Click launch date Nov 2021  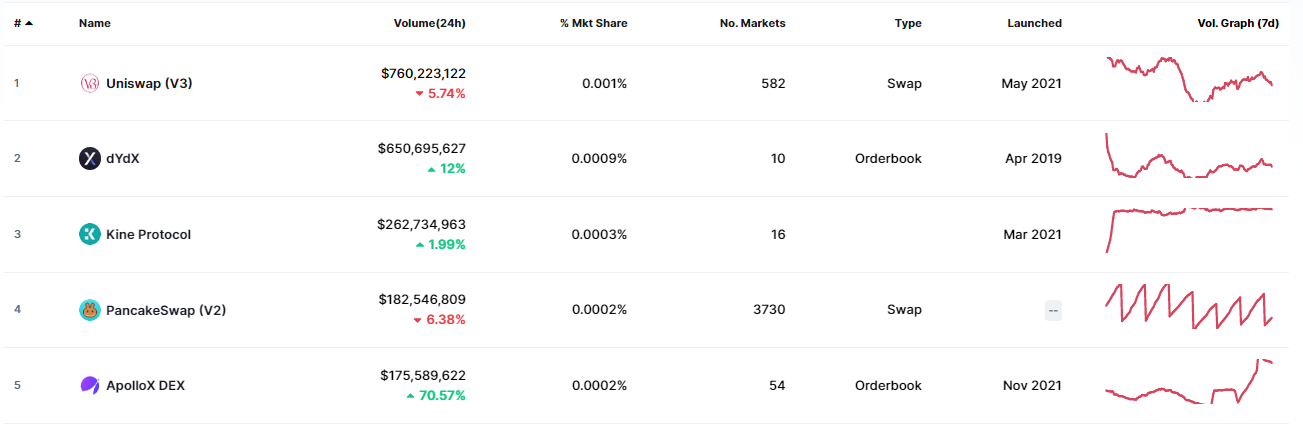point(1033,385)
